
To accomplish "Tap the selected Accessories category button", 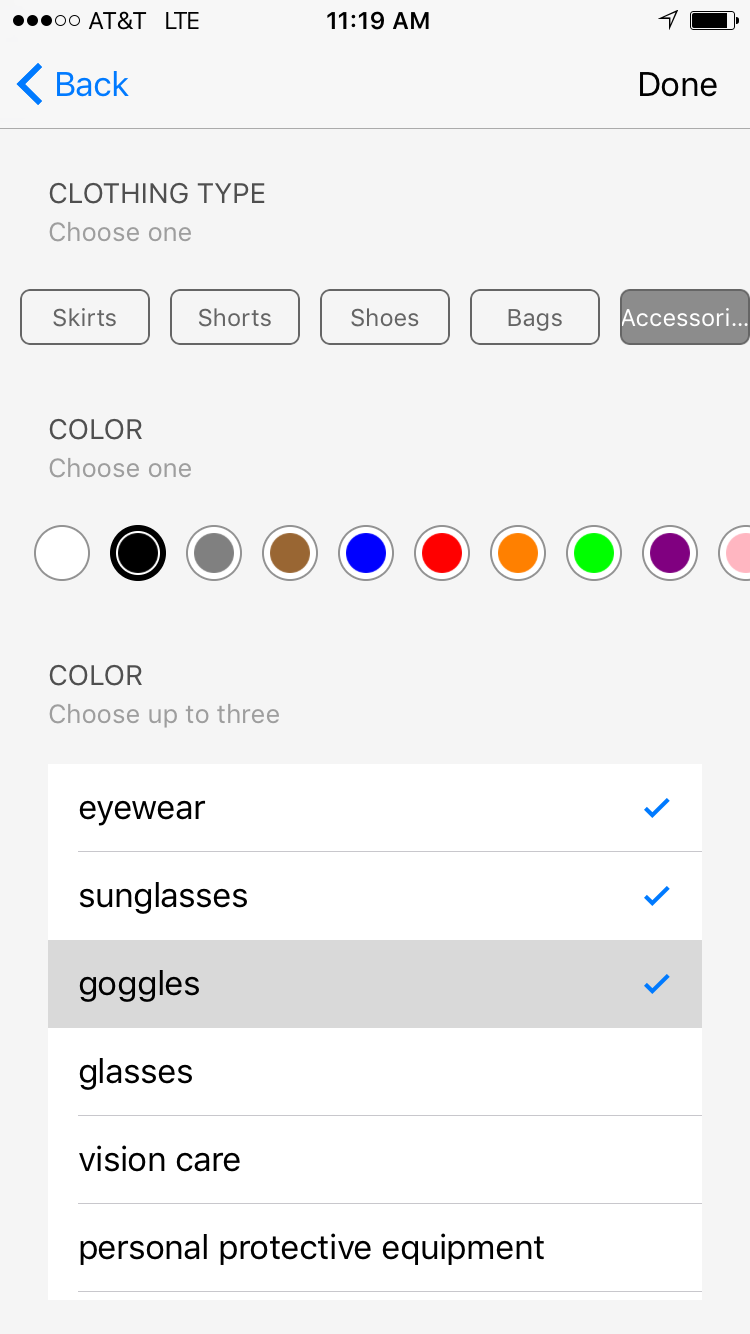I will point(684,318).
